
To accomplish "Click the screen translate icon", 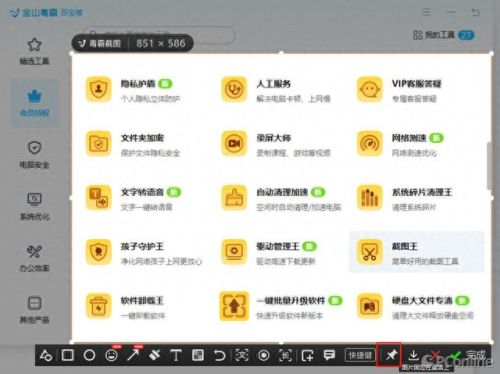I will click(242, 355).
